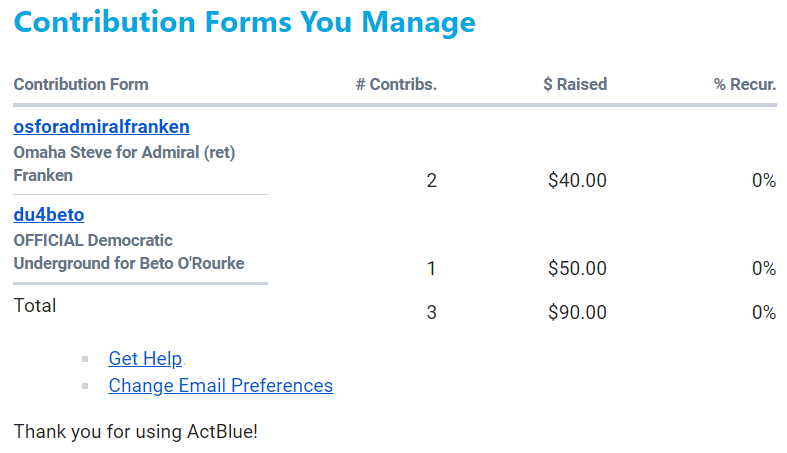Click the square bullet beside Get Help
The image size is (787, 453).
click(x=86, y=359)
